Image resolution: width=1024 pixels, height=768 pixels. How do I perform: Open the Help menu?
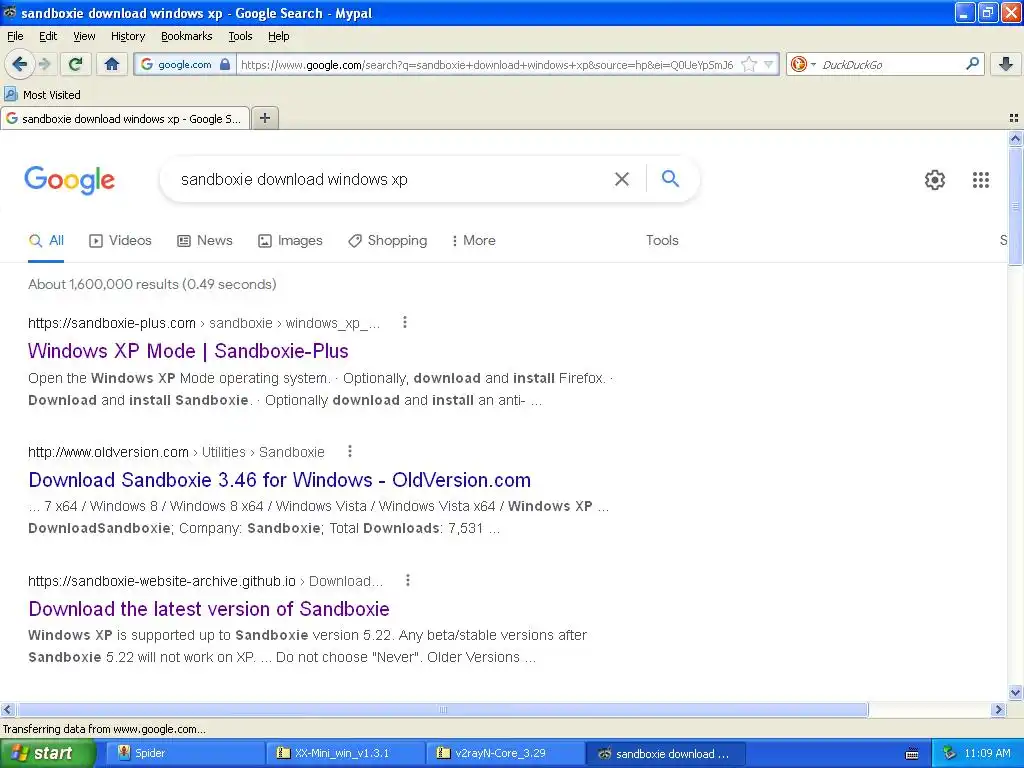(278, 36)
